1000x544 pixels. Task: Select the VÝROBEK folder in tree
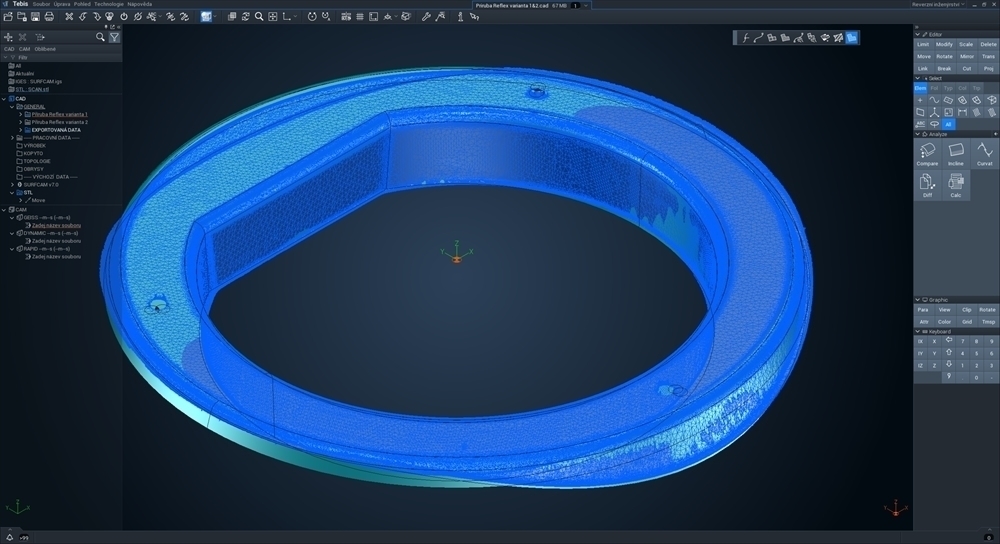click(34, 145)
